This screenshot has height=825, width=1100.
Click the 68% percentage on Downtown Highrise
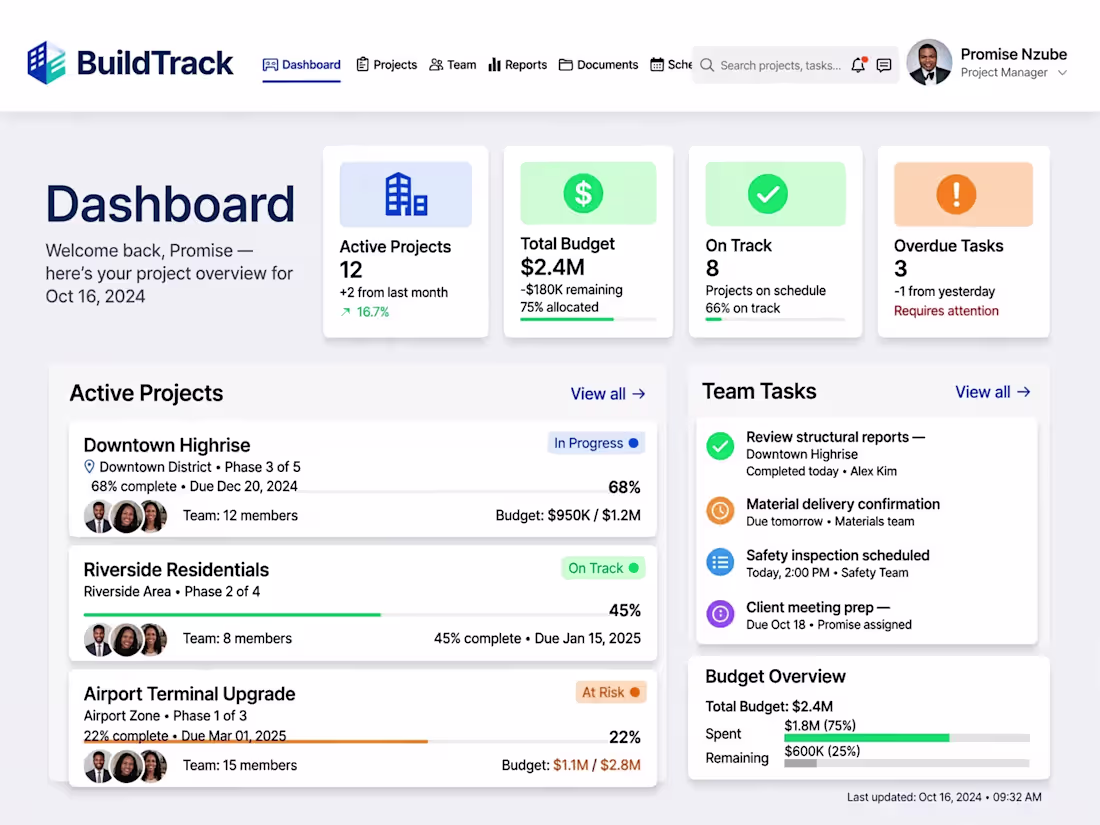pos(624,488)
